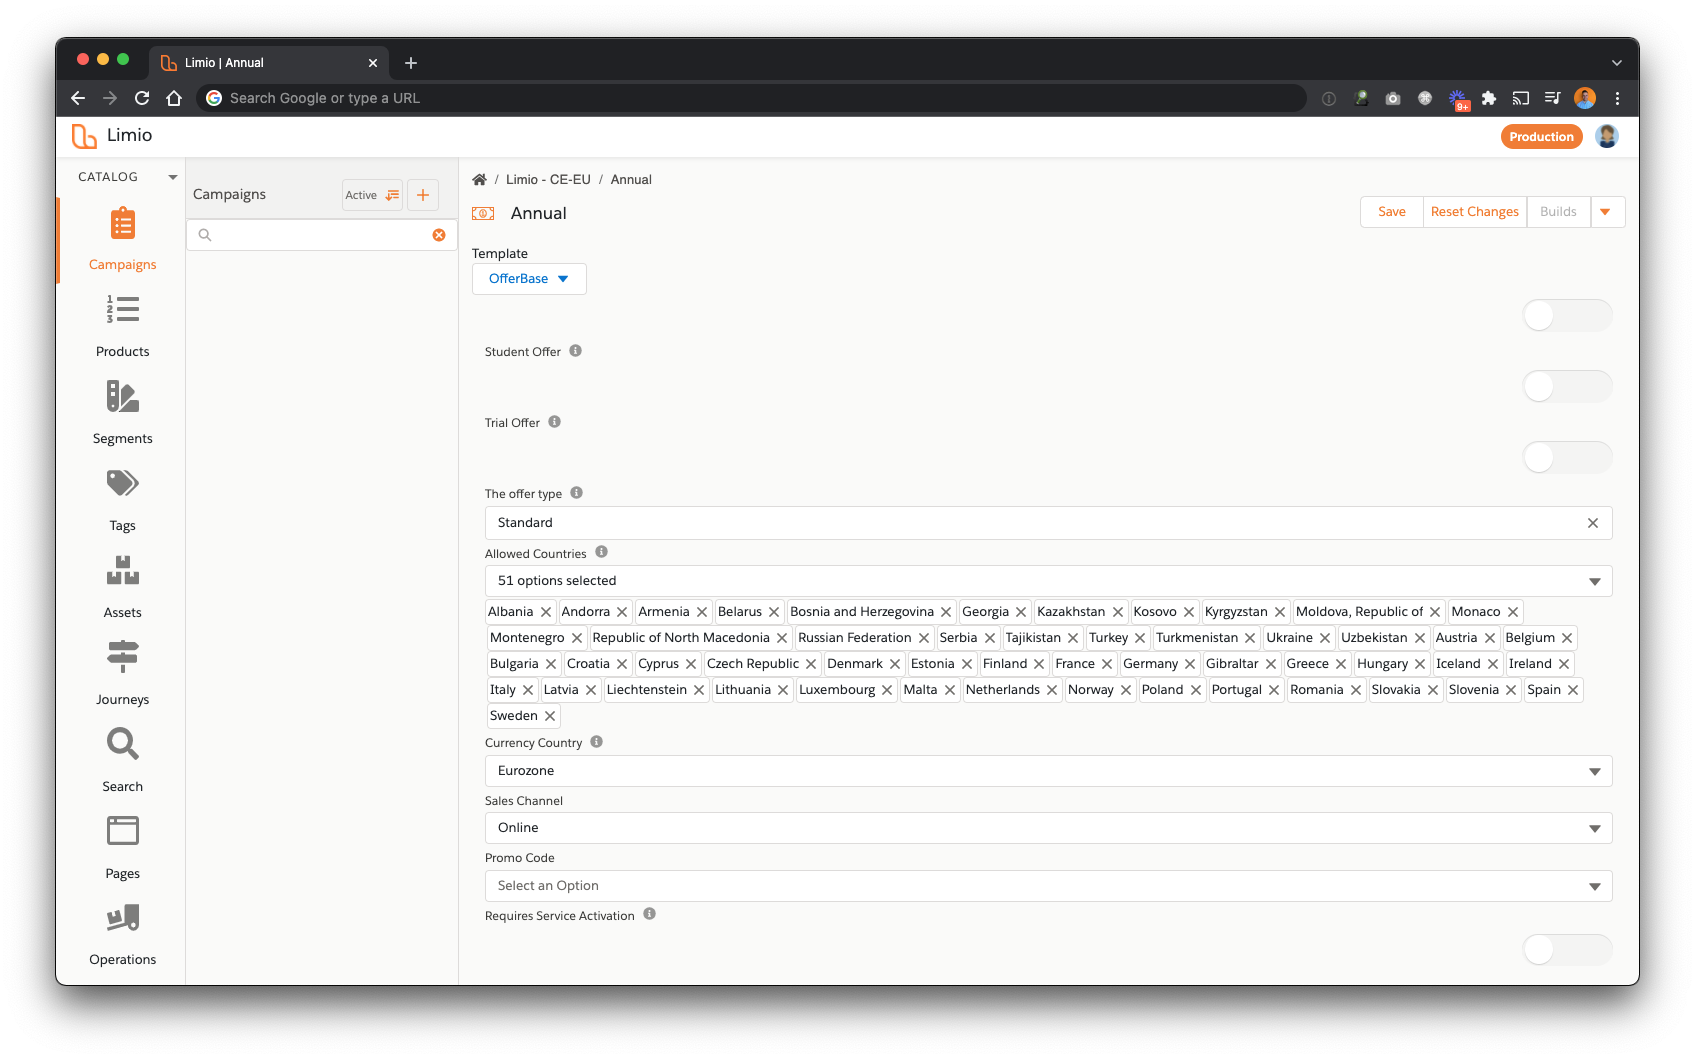The height and width of the screenshot is (1059, 1695).
Task: Remove Albania from allowed countries
Action: coord(546,612)
